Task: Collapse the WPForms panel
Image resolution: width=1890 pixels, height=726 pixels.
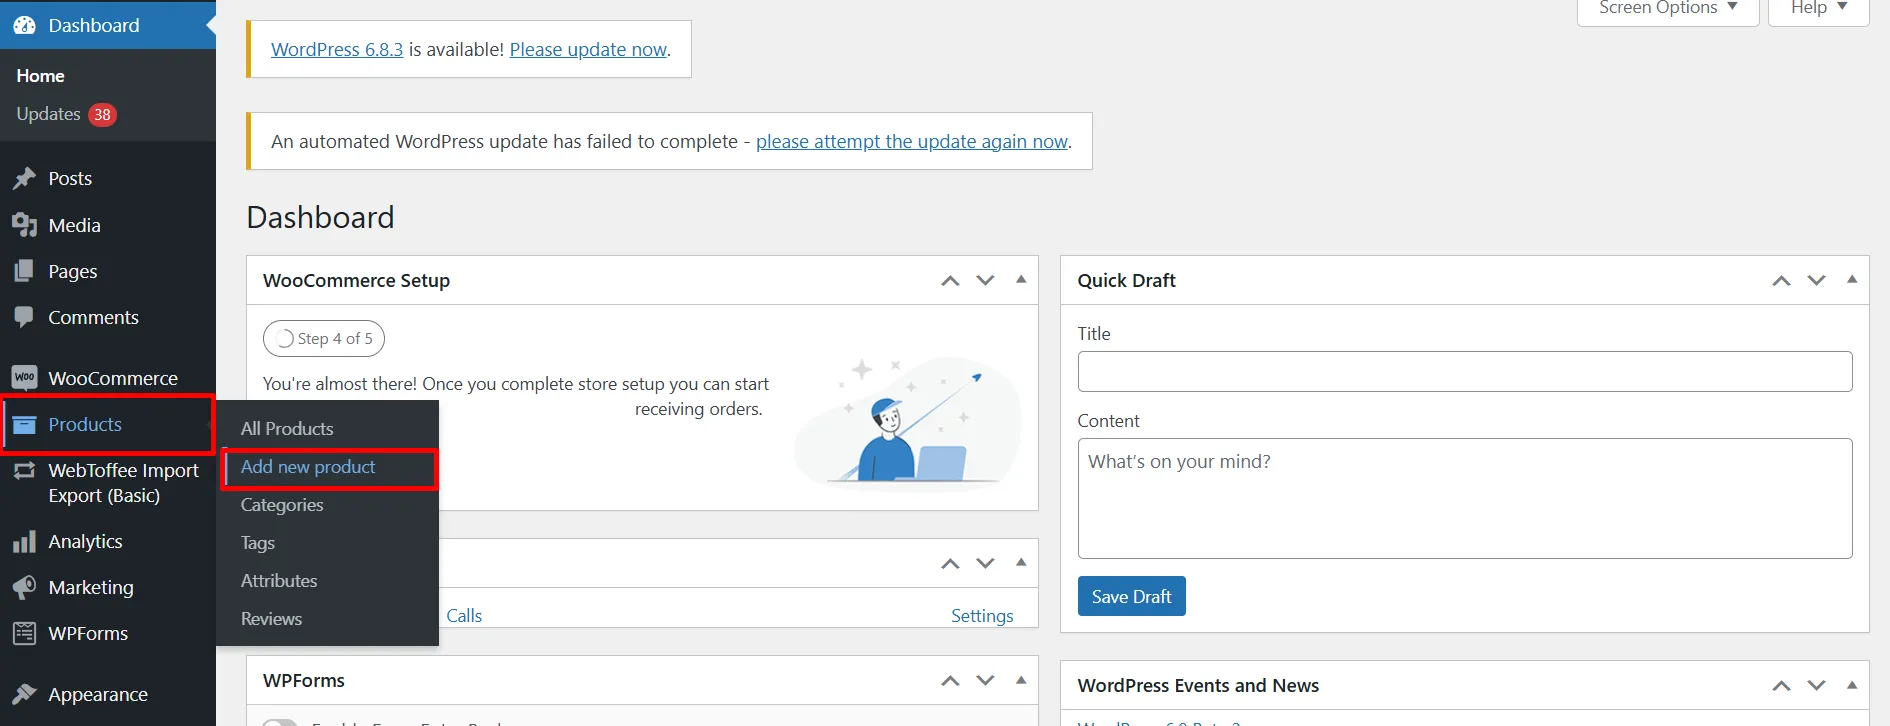Action: (x=1021, y=680)
